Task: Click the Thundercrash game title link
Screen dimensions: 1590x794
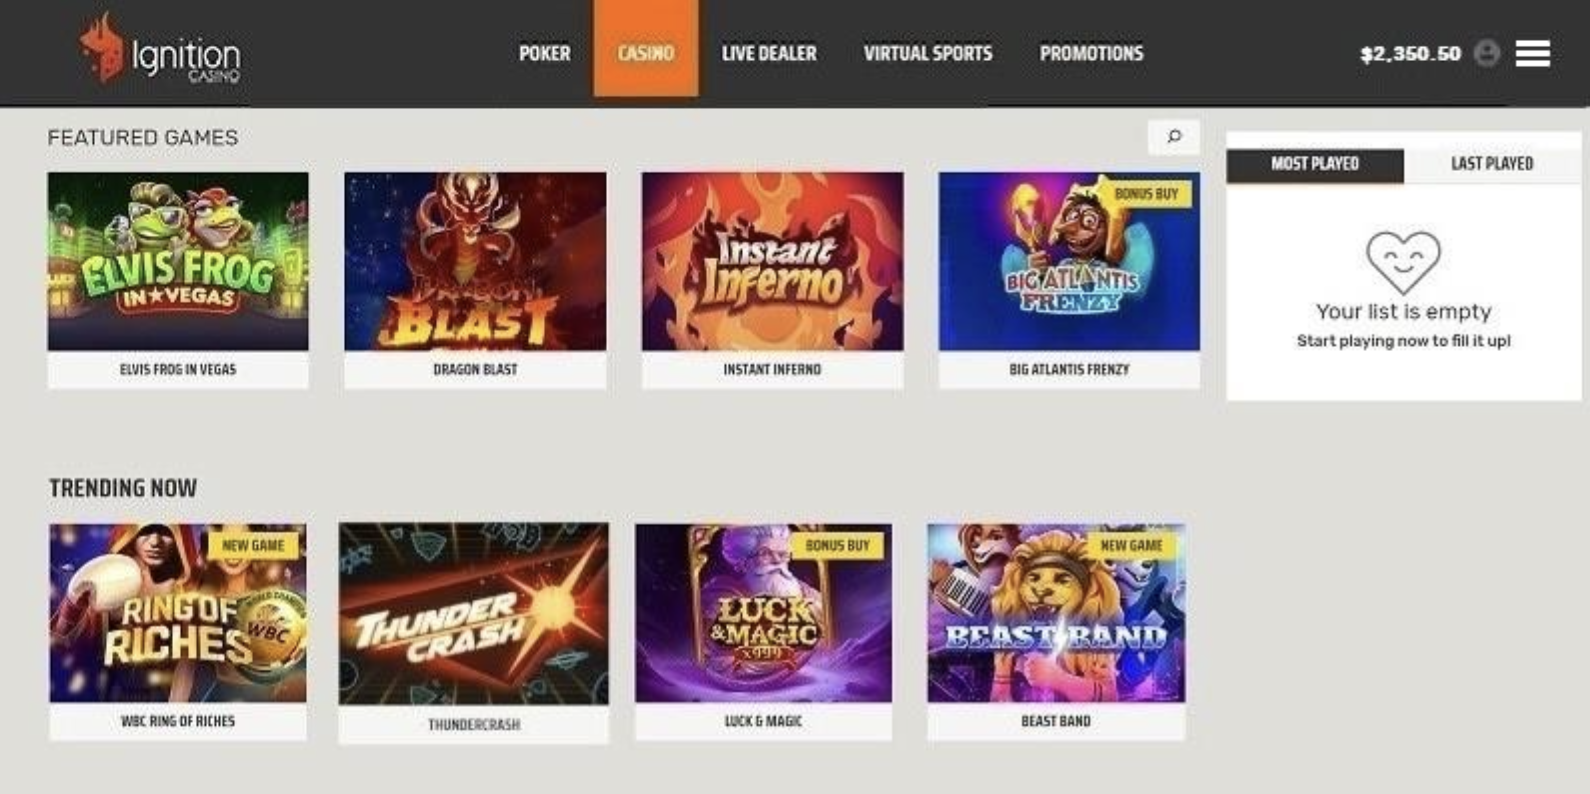Action: pos(474,724)
